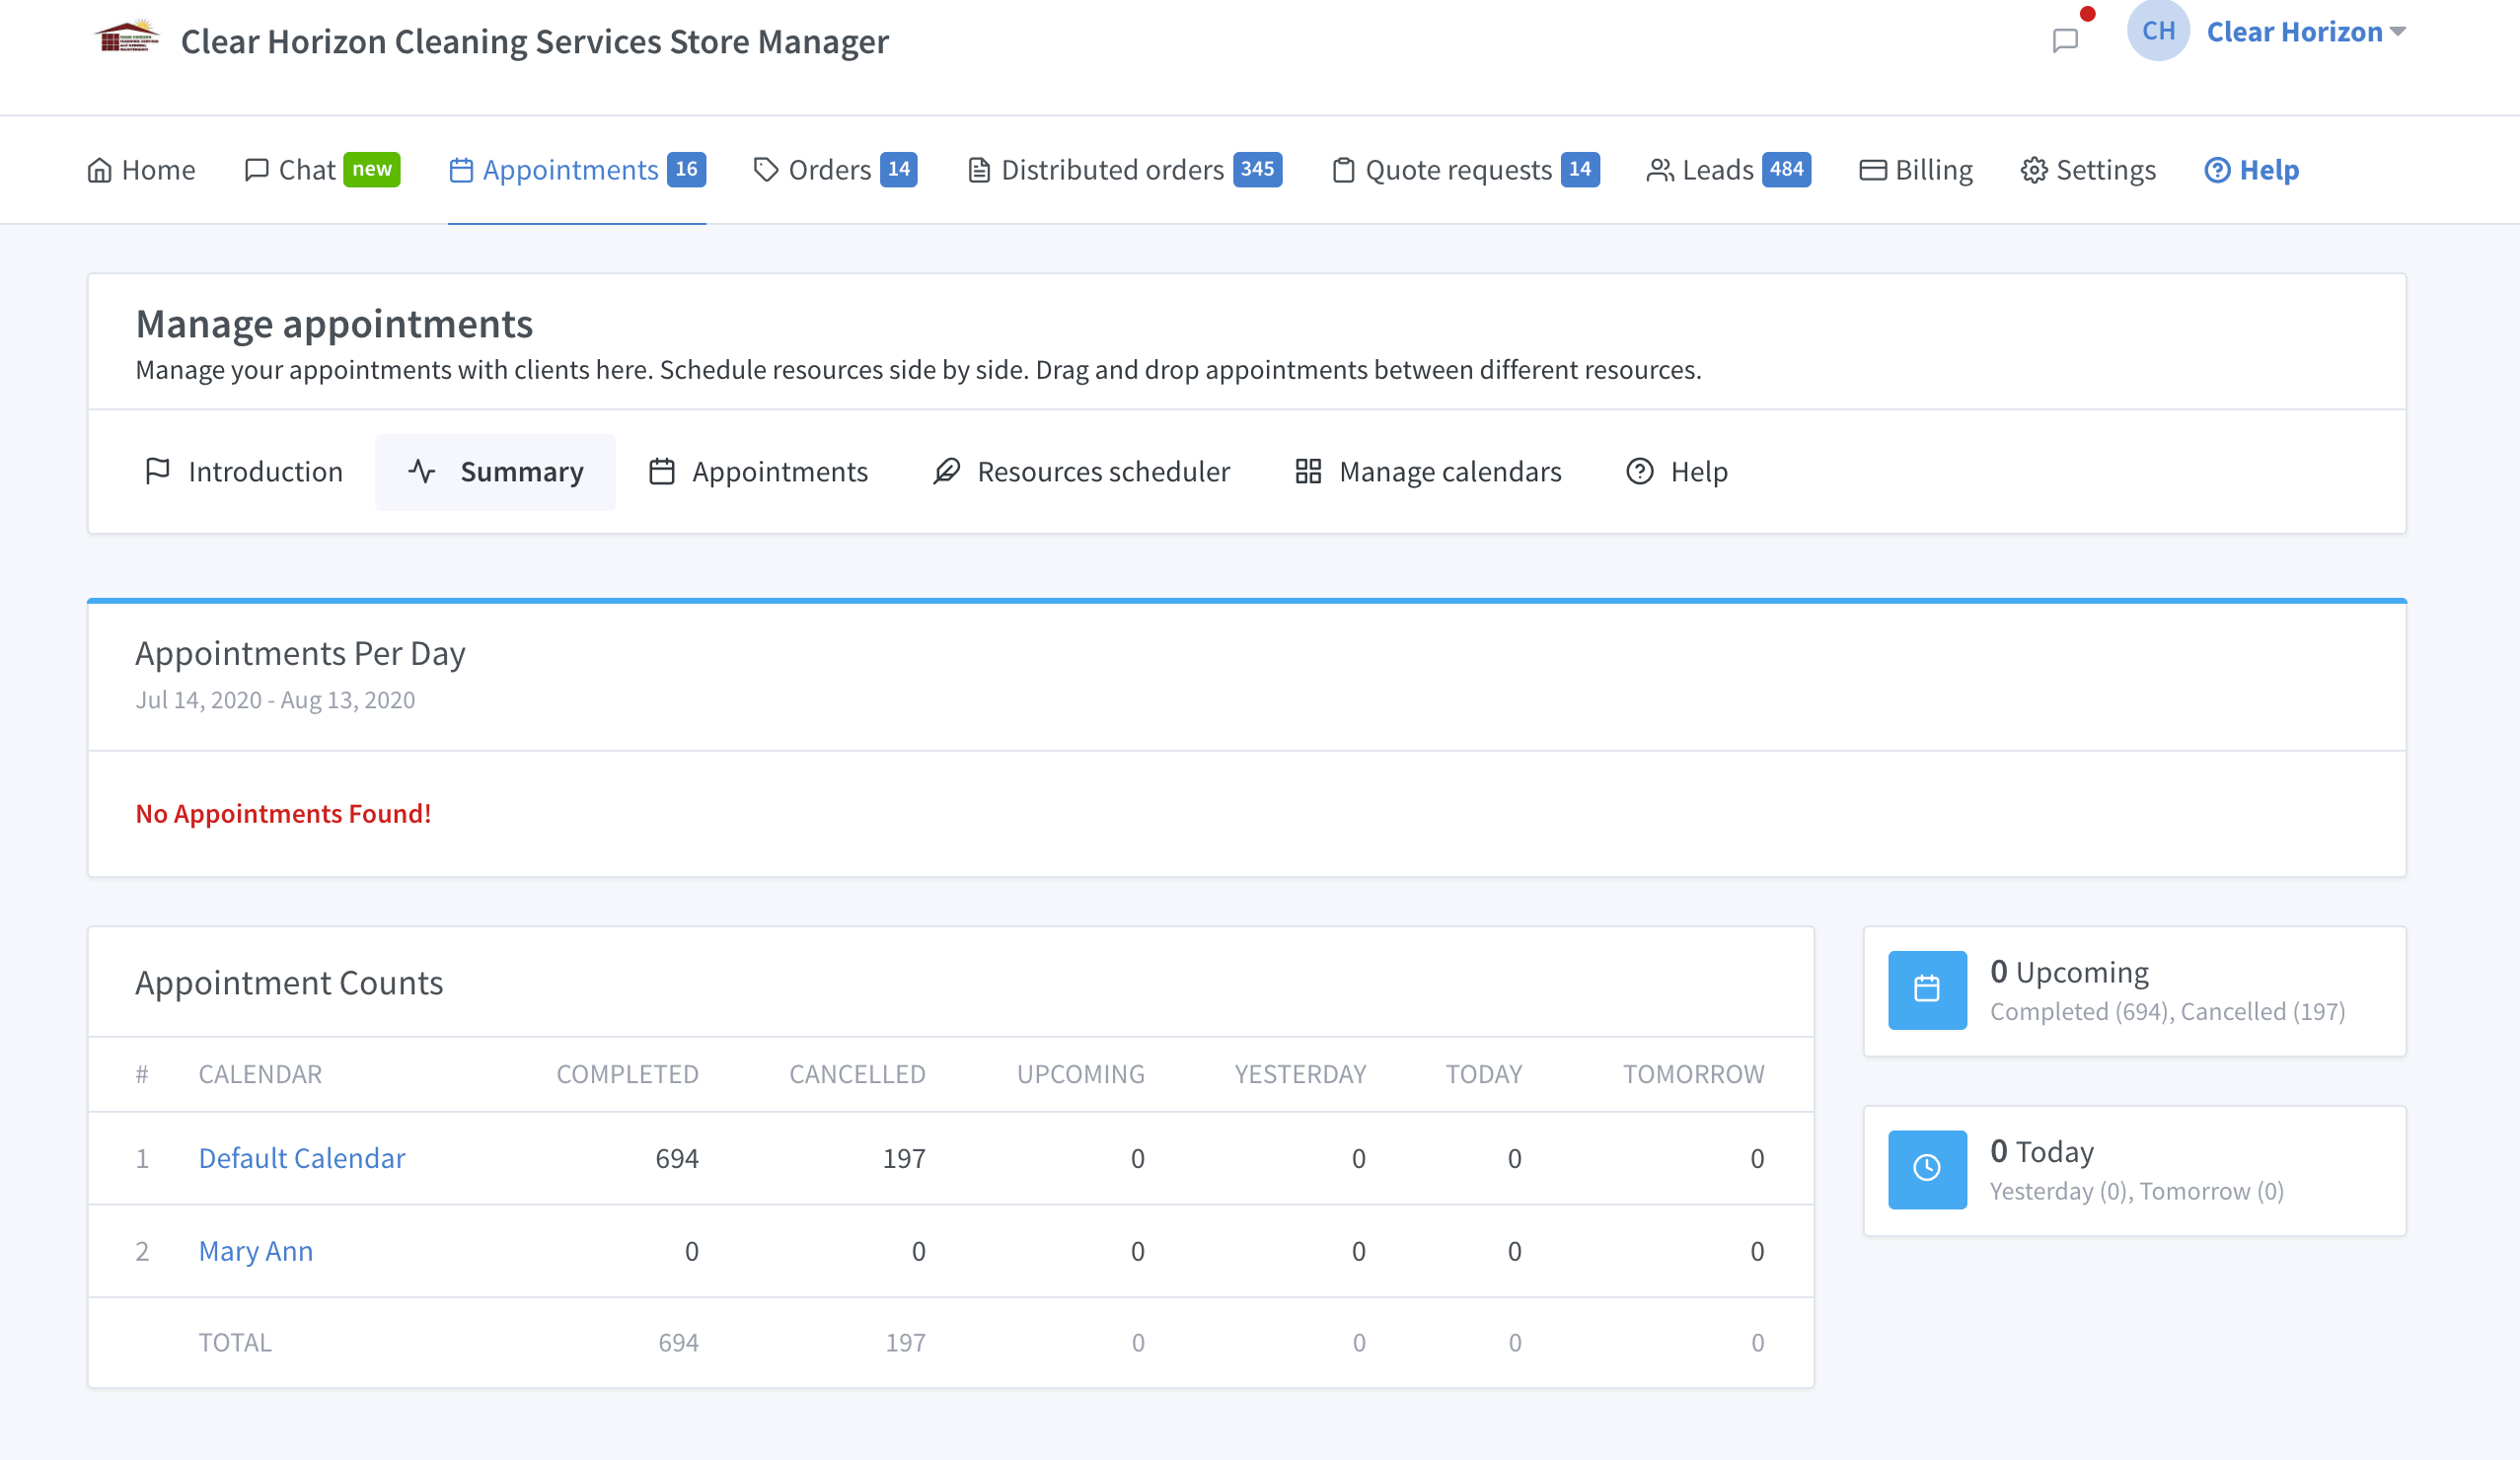
Task: Click the Jul 14, 2020 - Aug 13, 2020 date range
Action: [275, 700]
